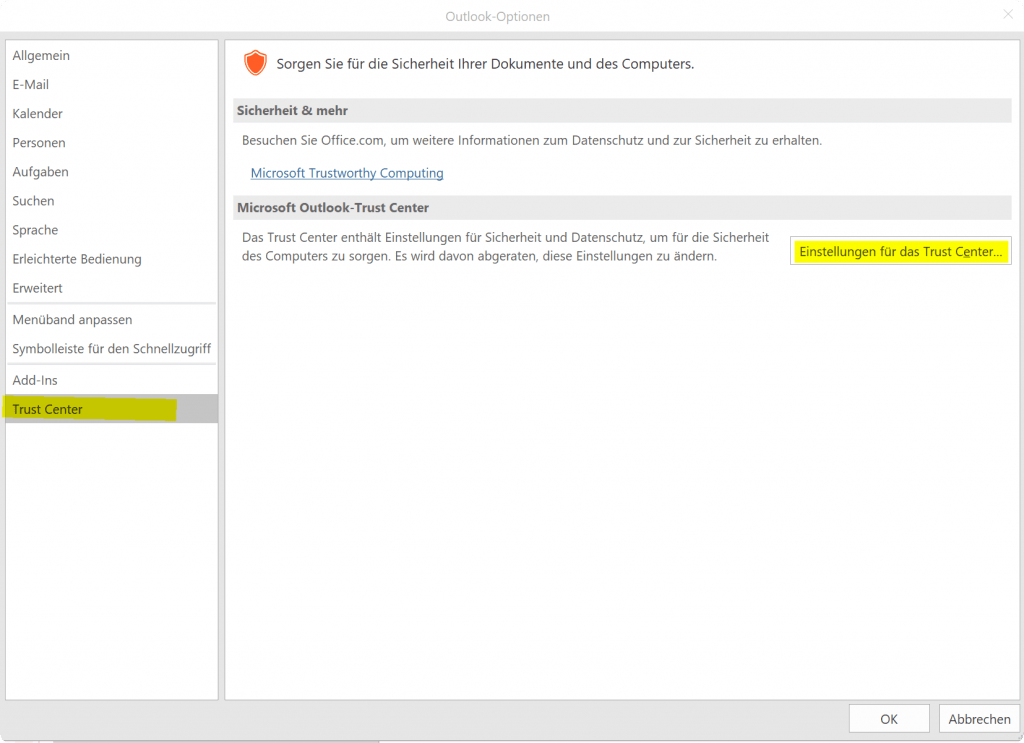Viewport: 1024px width, 743px height.
Task: Open Symbolleiste für den Schnellzugriff
Action: pyautogui.click(x=112, y=349)
